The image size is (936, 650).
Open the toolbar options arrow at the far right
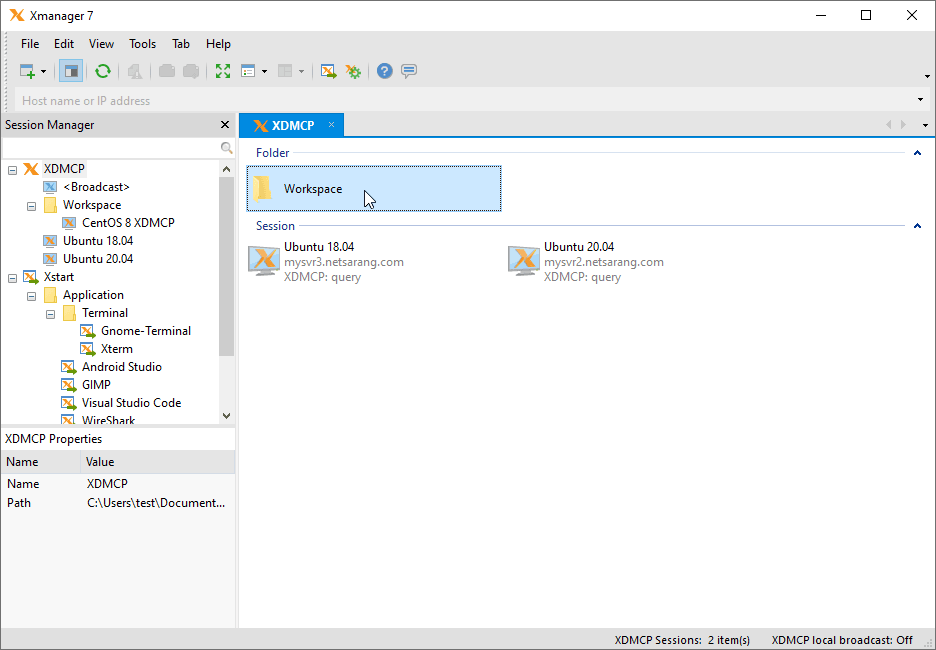click(x=927, y=76)
